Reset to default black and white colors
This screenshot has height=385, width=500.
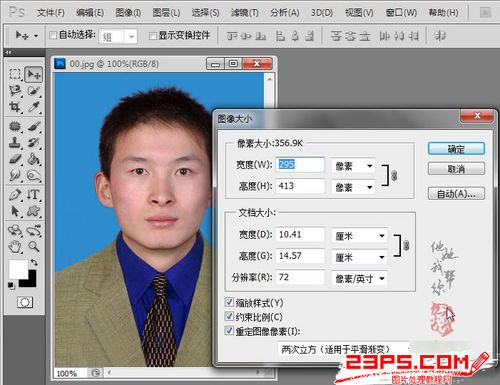tap(11, 286)
